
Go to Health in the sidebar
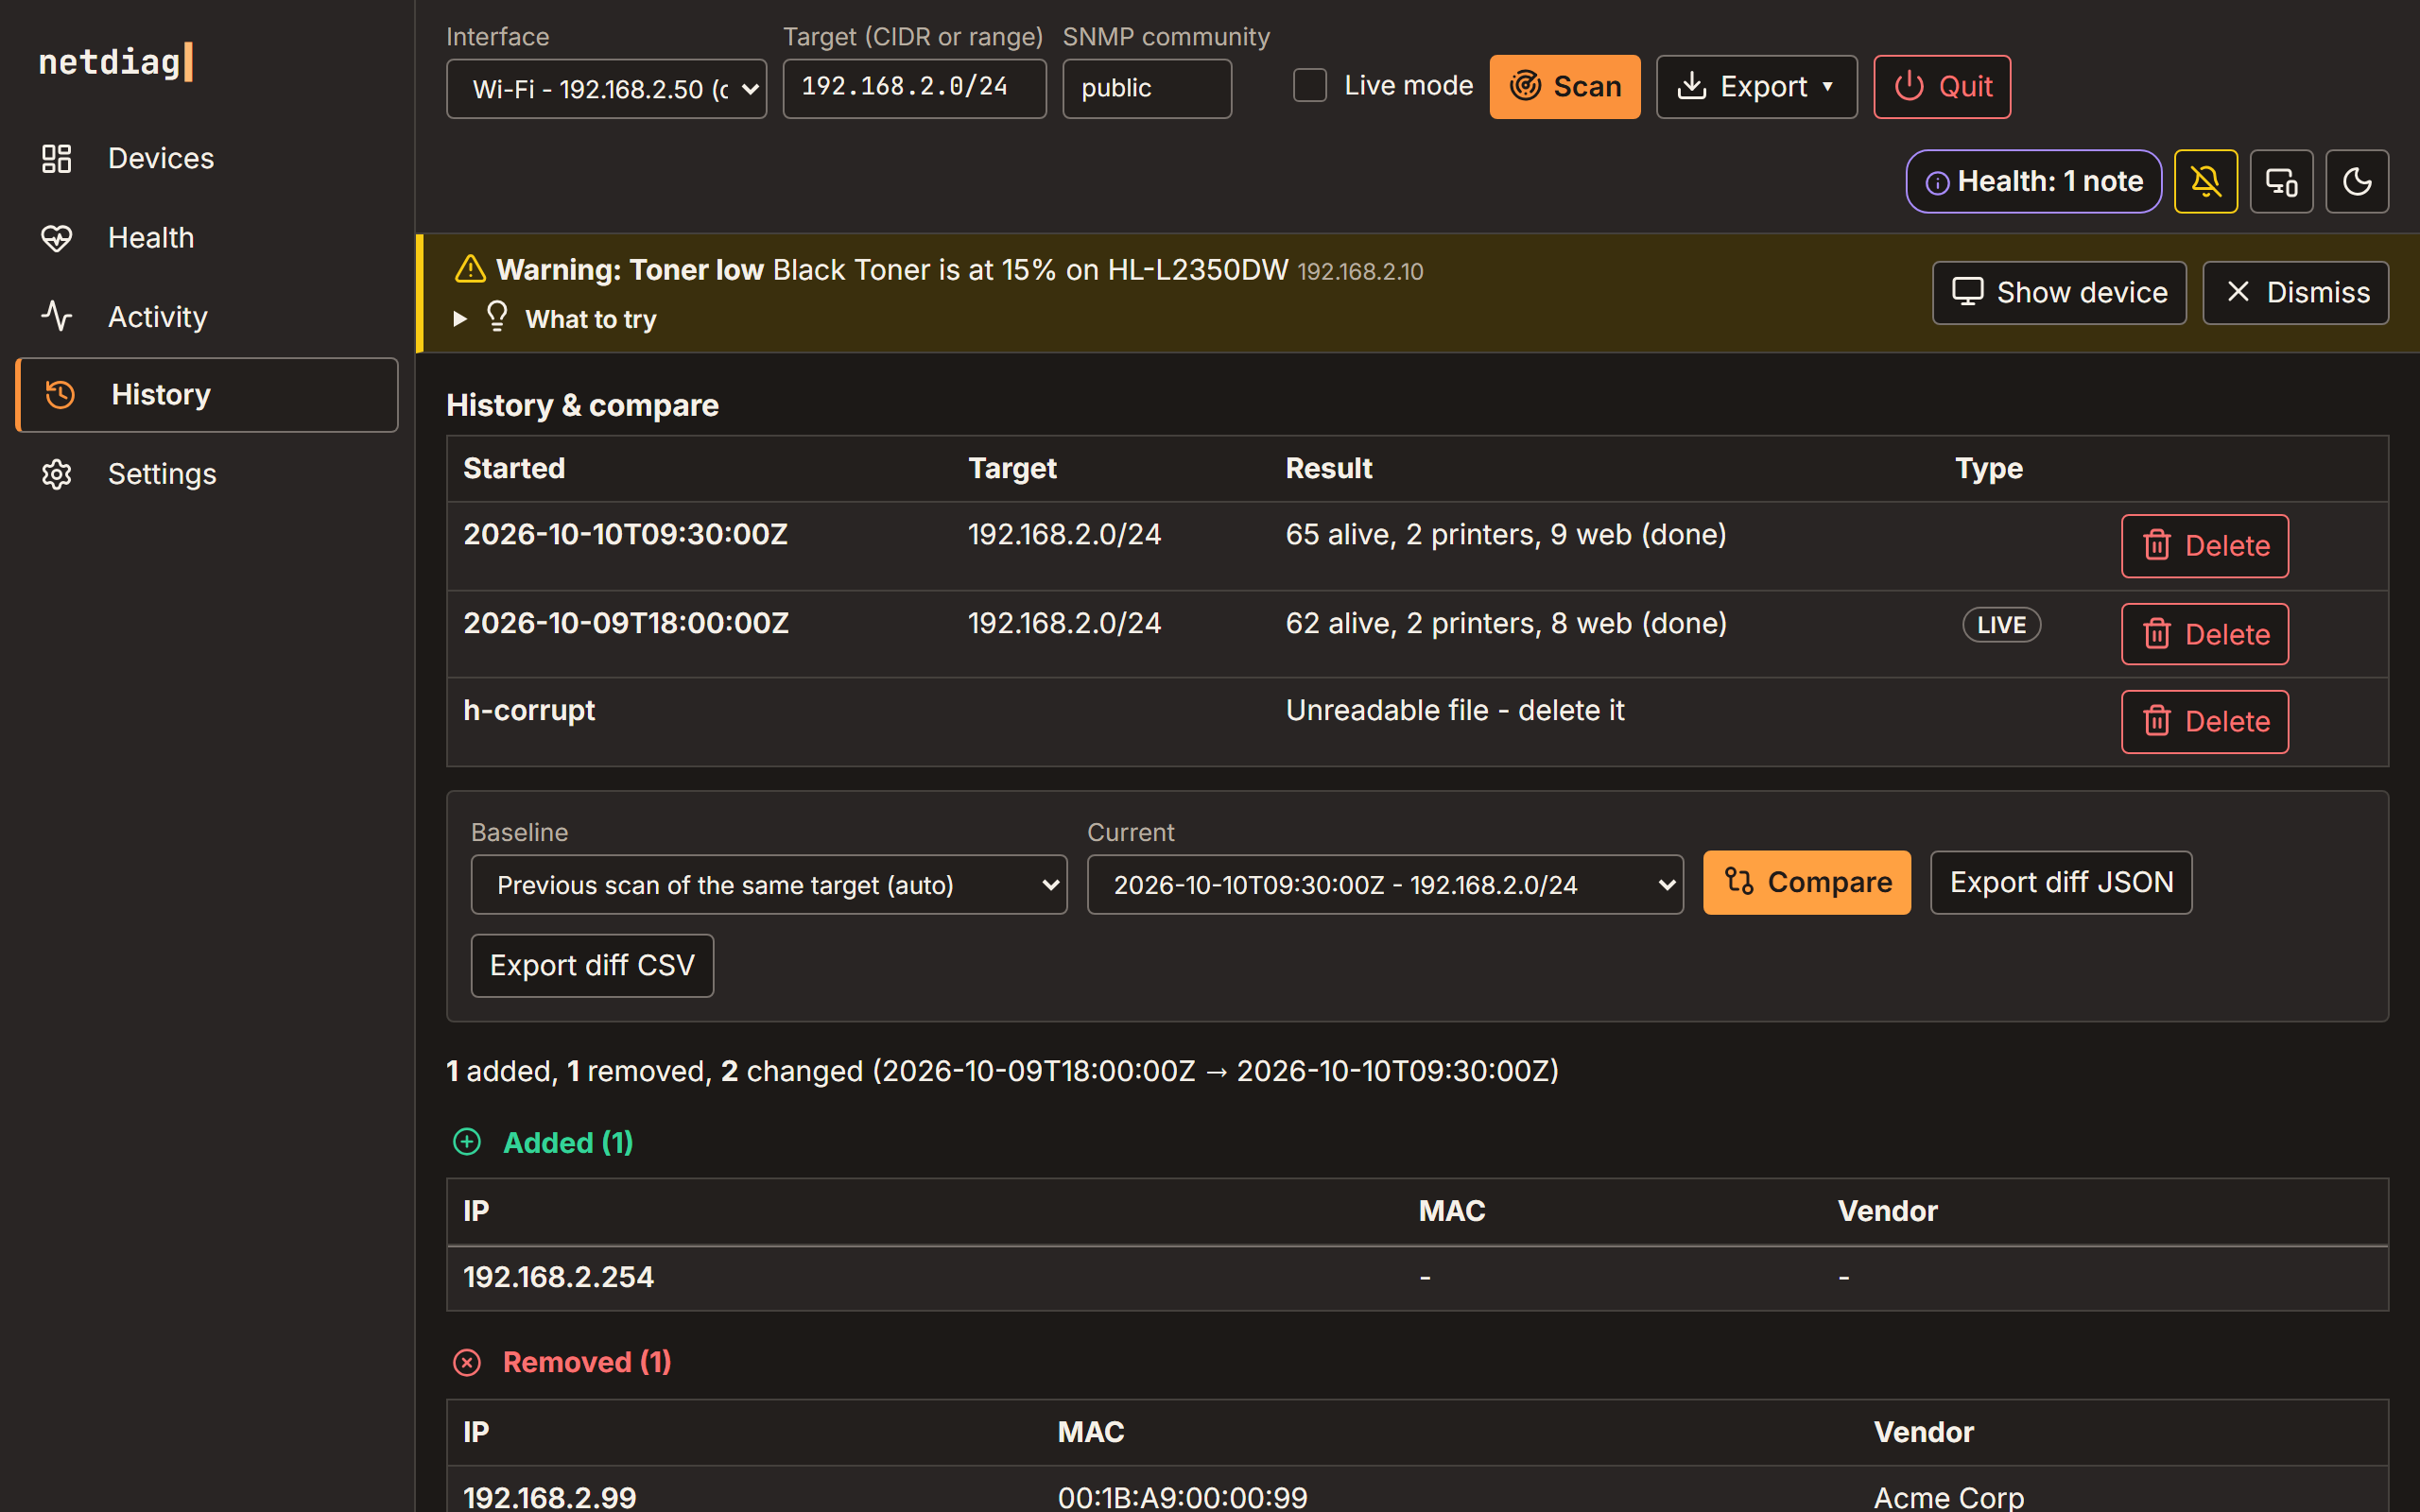click(x=207, y=237)
